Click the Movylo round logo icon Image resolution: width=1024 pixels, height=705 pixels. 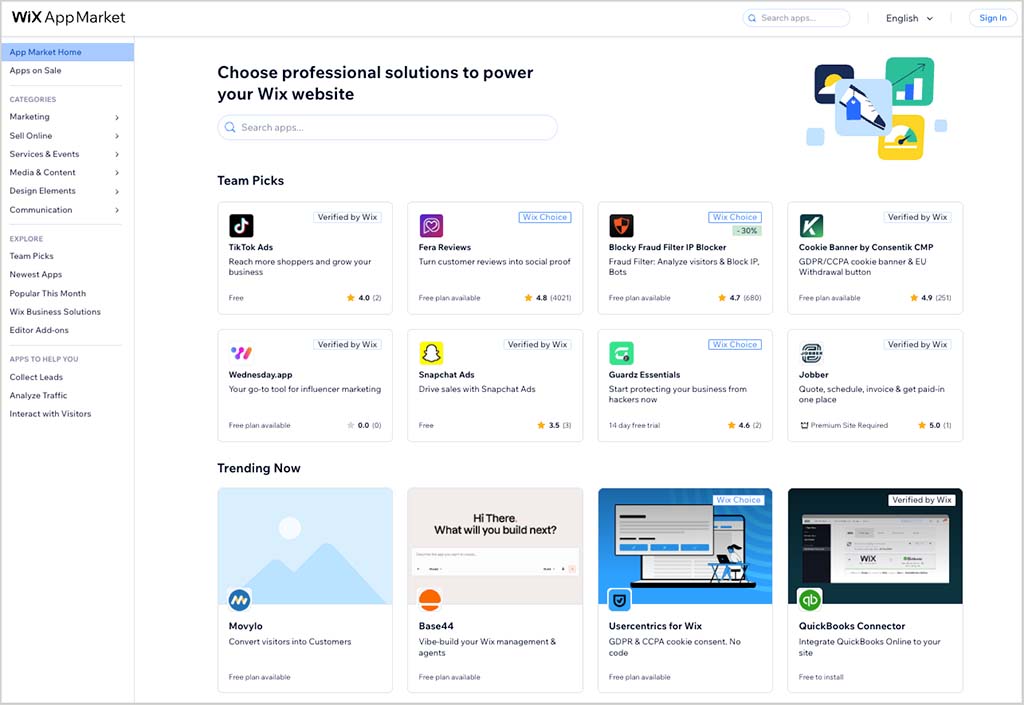click(x=240, y=599)
